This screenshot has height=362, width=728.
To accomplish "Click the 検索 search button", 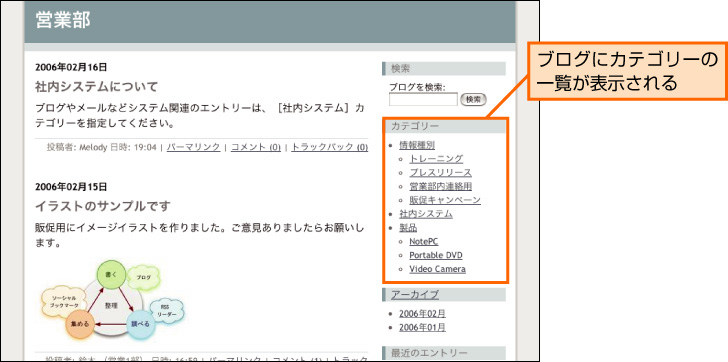I will (x=473, y=99).
